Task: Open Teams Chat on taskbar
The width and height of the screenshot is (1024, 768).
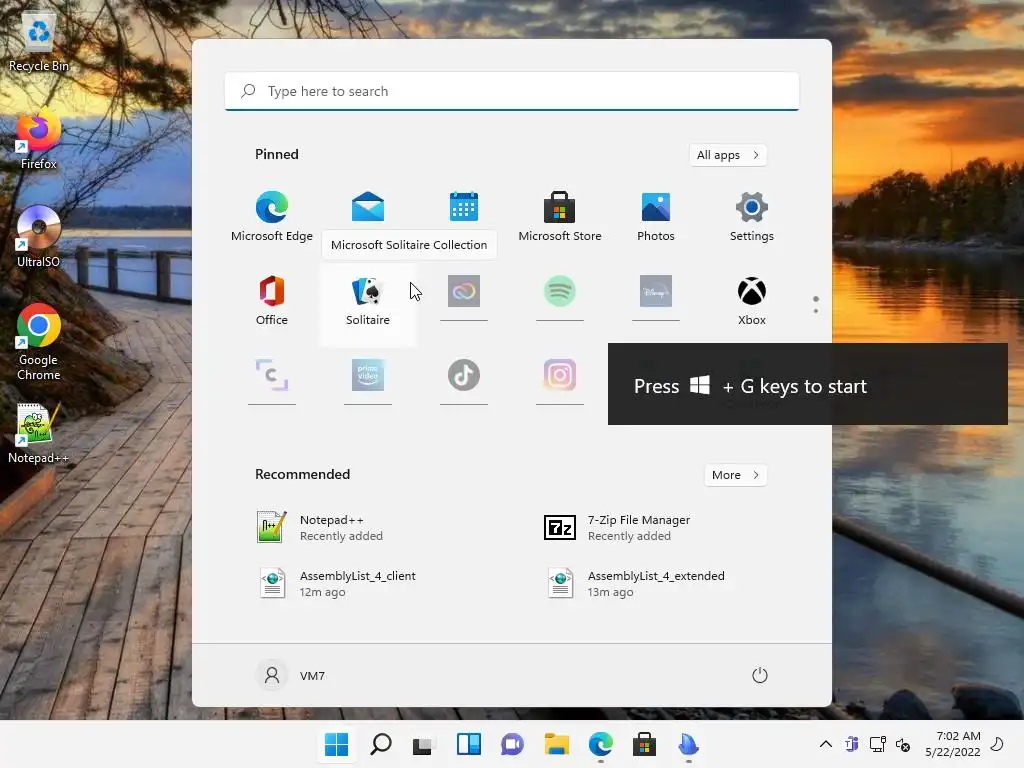Action: (x=513, y=744)
